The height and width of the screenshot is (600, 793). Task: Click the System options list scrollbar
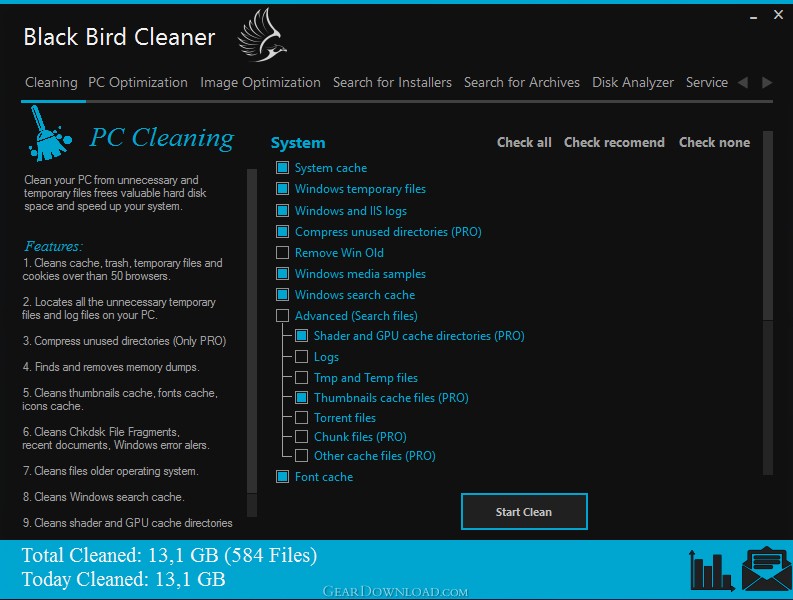tap(768, 303)
